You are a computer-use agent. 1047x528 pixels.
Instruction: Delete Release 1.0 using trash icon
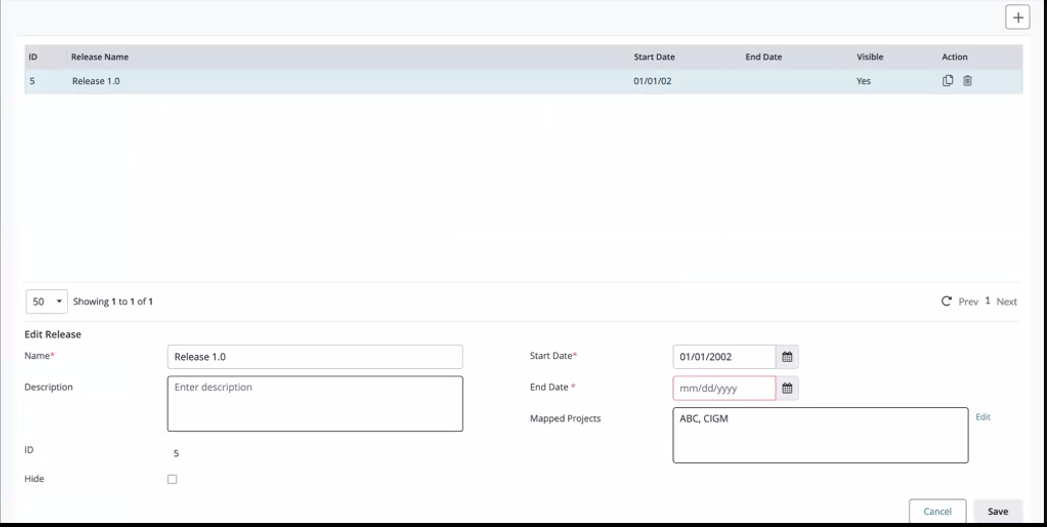pyautogui.click(x=967, y=81)
